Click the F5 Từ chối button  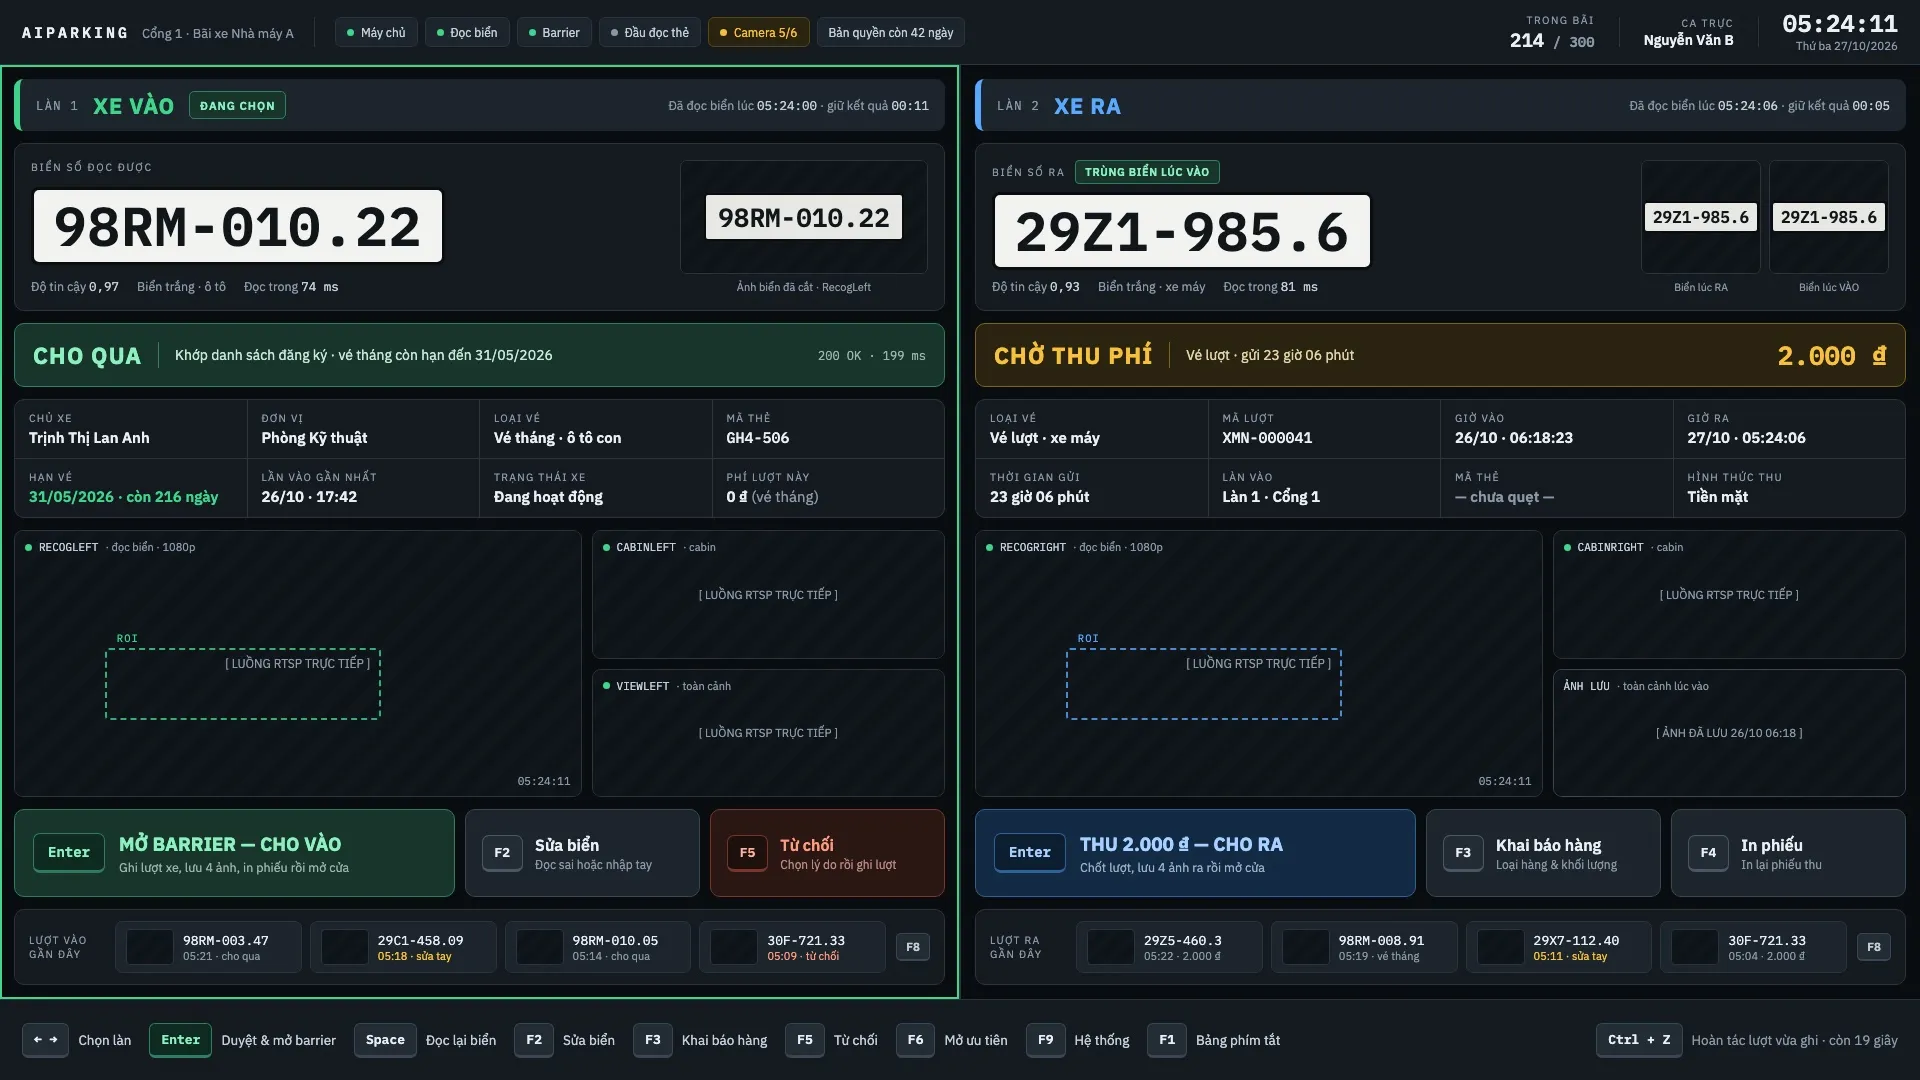tap(827, 853)
